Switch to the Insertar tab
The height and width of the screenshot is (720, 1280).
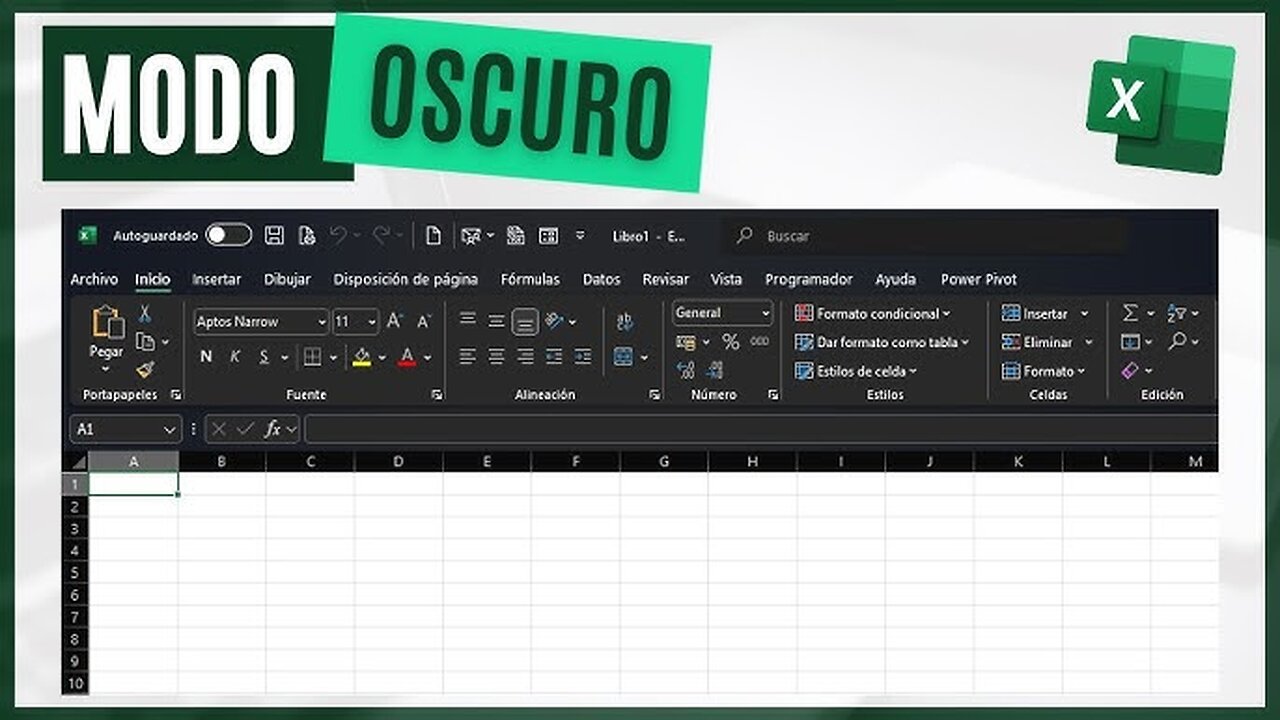[216, 279]
